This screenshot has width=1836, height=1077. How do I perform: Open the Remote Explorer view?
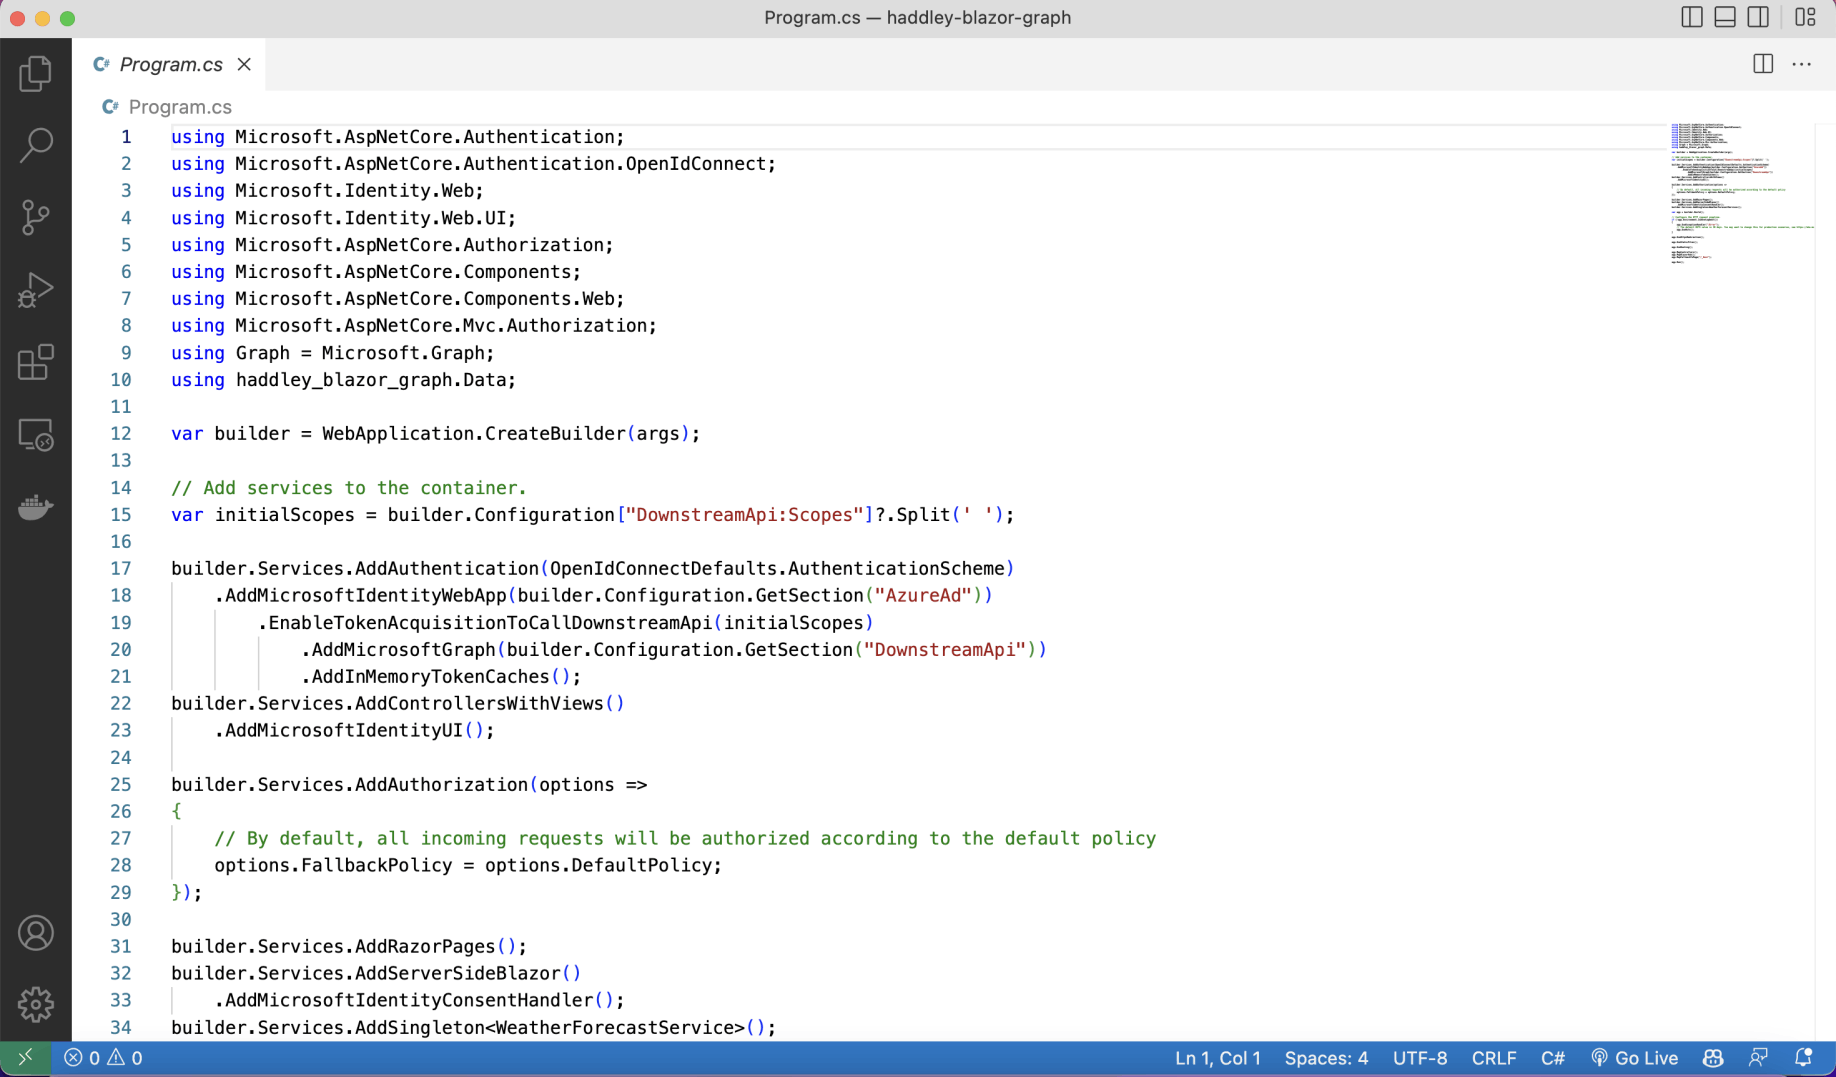point(36,435)
